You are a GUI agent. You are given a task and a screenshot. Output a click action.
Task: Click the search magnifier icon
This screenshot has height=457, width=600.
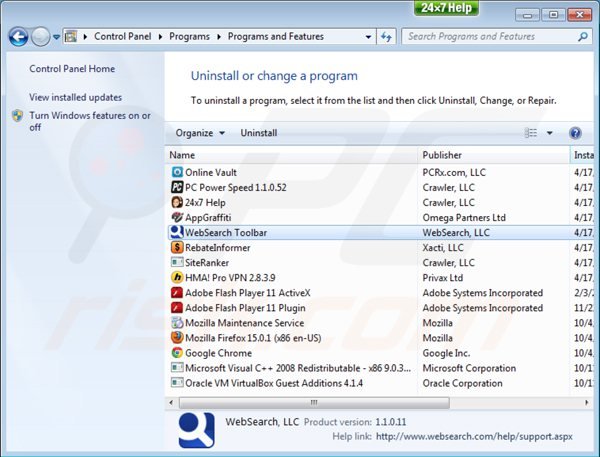pyautogui.click(x=582, y=37)
